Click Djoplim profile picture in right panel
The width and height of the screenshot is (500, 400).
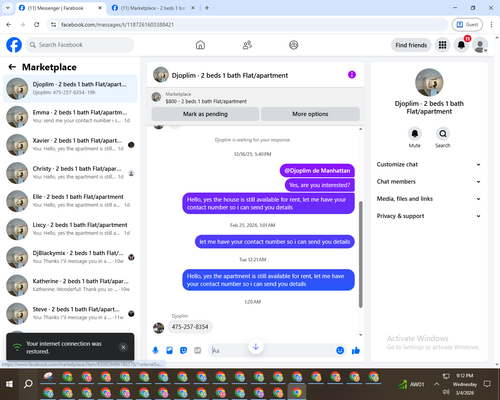[x=429, y=82]
